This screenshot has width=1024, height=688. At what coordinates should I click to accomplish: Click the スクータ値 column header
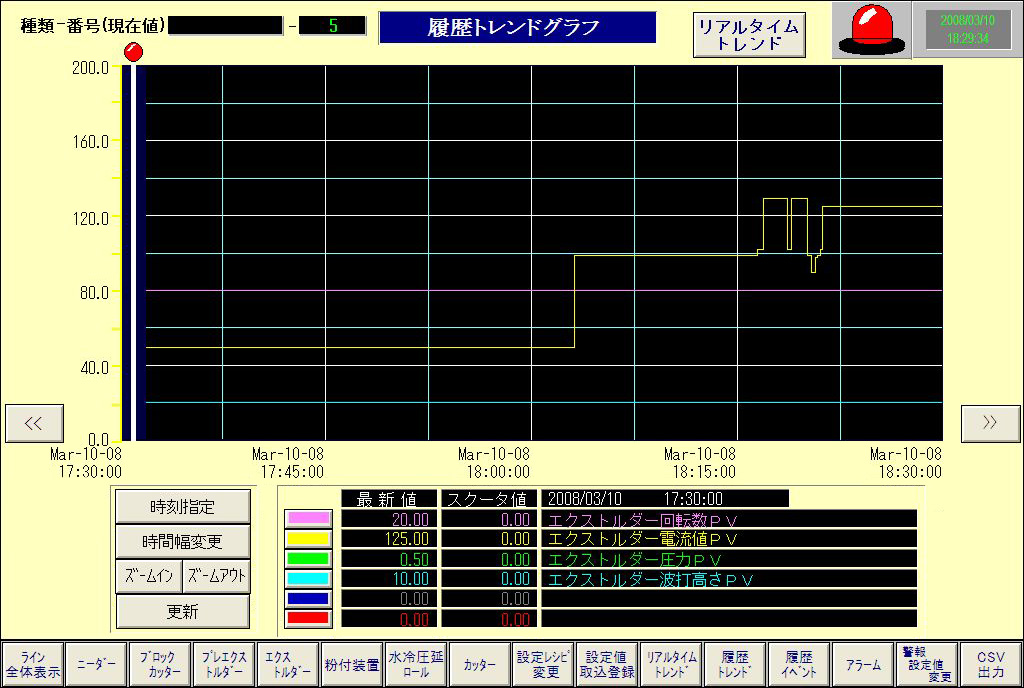[x=489, y=499]
